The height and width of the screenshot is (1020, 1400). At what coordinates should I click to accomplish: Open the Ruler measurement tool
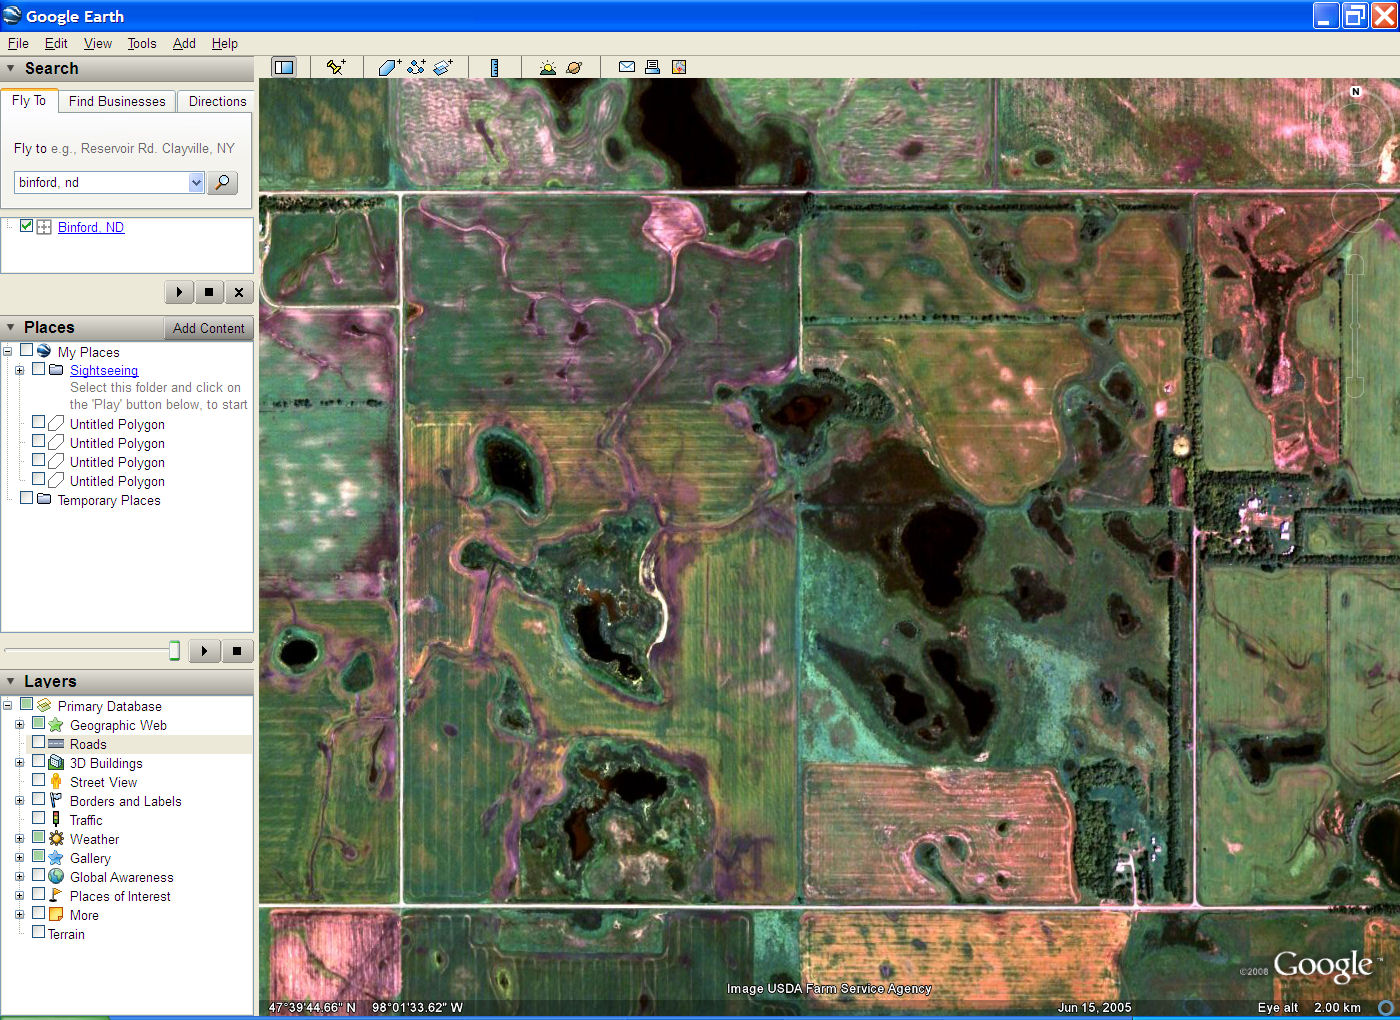(494, 67)
